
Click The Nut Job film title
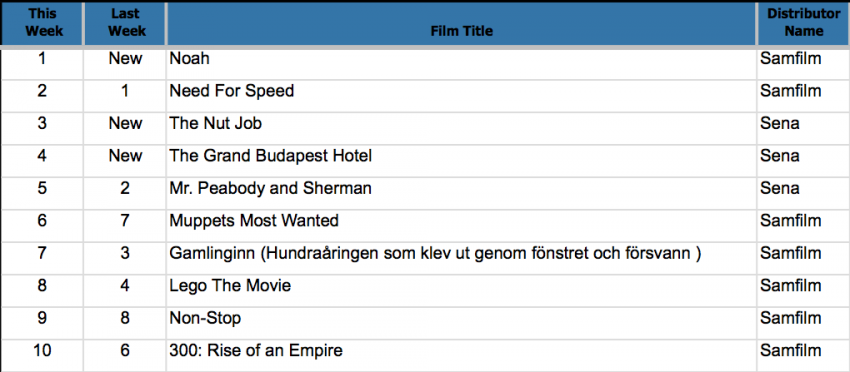(216, 124)
